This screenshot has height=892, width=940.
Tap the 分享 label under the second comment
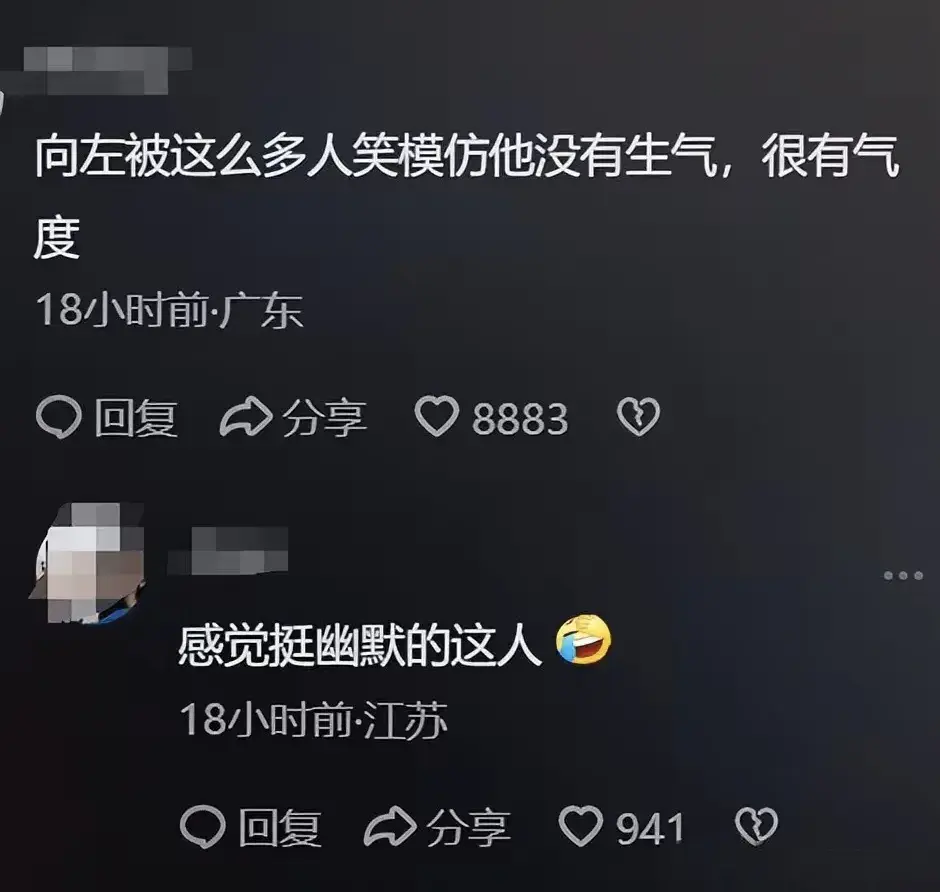pos(468,828)
